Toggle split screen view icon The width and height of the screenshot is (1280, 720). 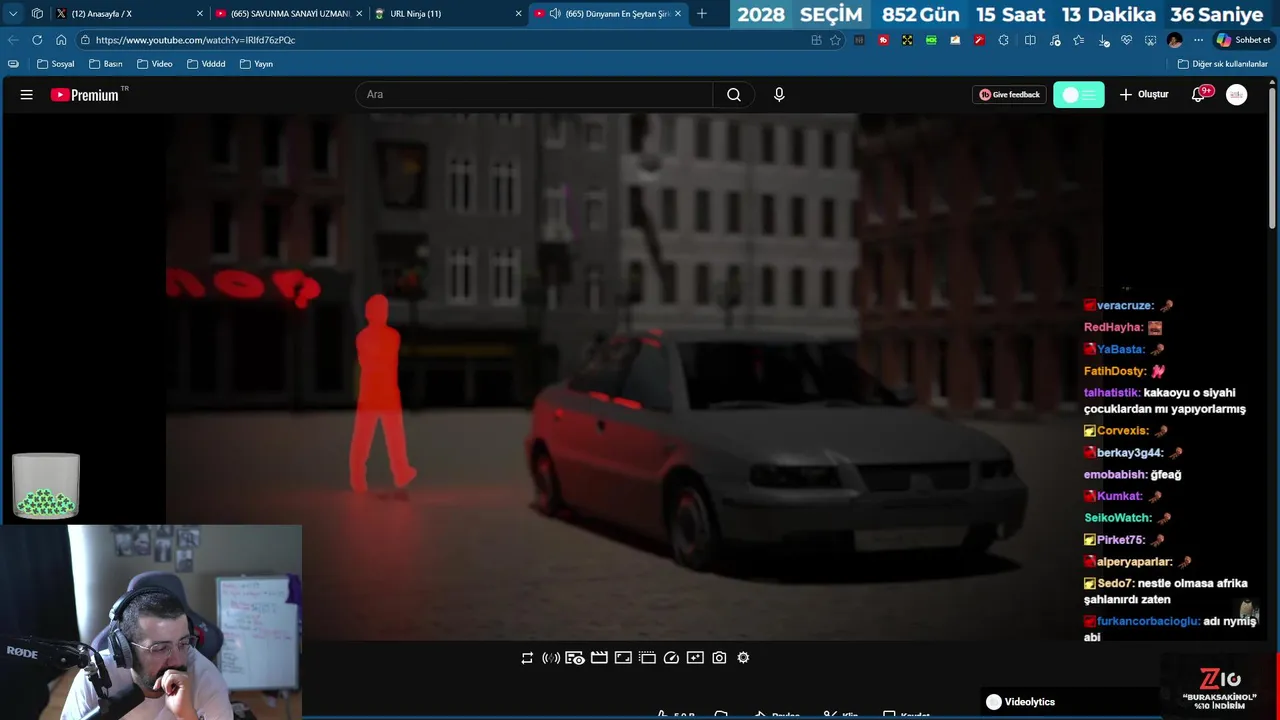click(x=1030, y=40)
